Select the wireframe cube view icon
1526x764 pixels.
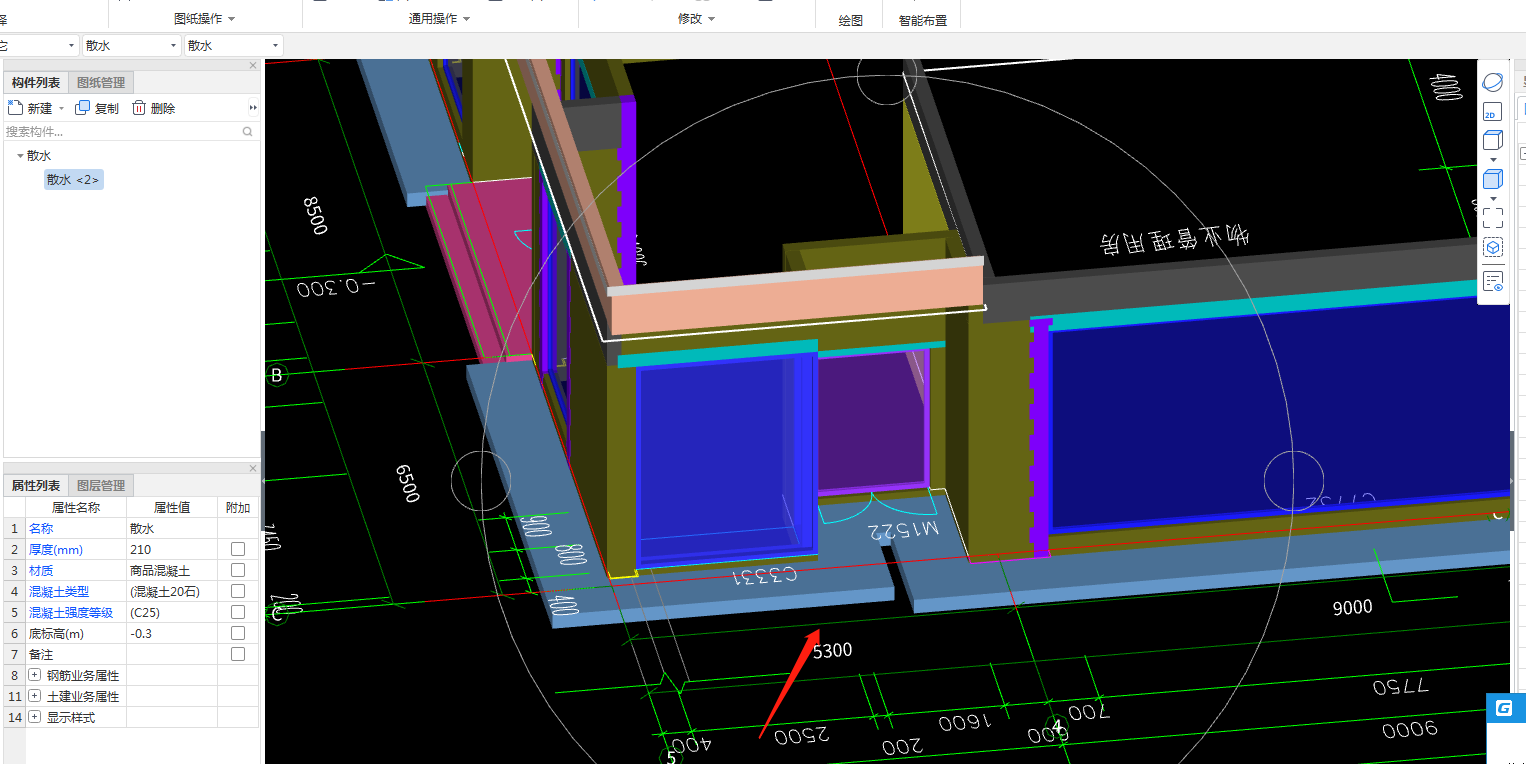pyautogui.click(x=1492, y=140)
